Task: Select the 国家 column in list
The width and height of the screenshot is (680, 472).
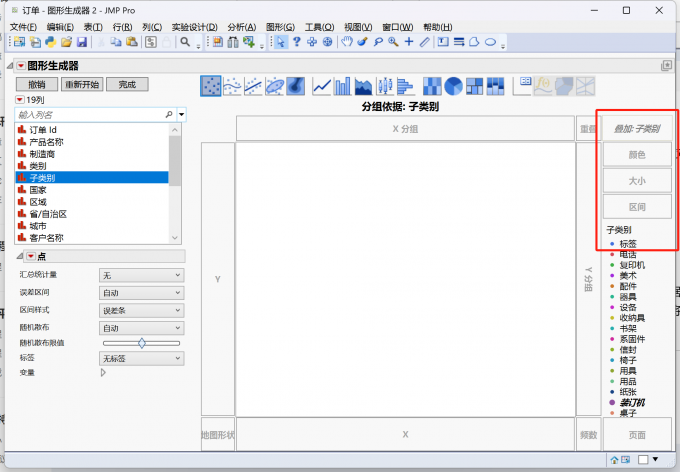Action: point(39,189)
